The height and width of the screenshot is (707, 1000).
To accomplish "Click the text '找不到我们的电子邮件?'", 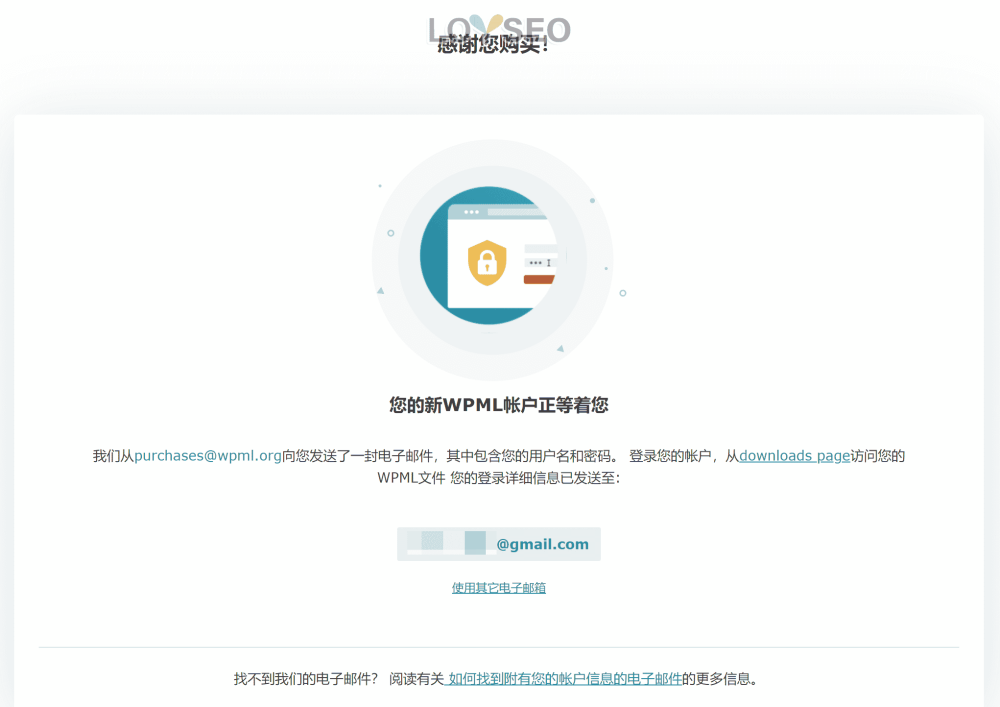I will [306, 679].
